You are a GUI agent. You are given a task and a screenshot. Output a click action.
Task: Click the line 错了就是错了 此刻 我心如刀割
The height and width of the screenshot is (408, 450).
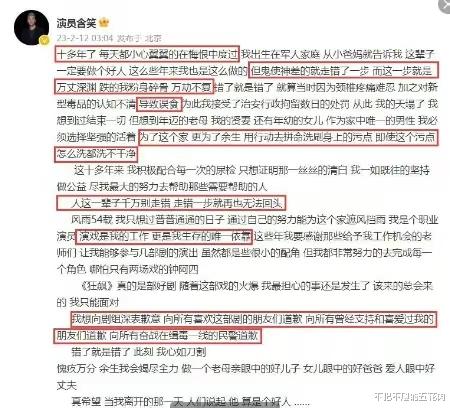(x=139, y=352)
